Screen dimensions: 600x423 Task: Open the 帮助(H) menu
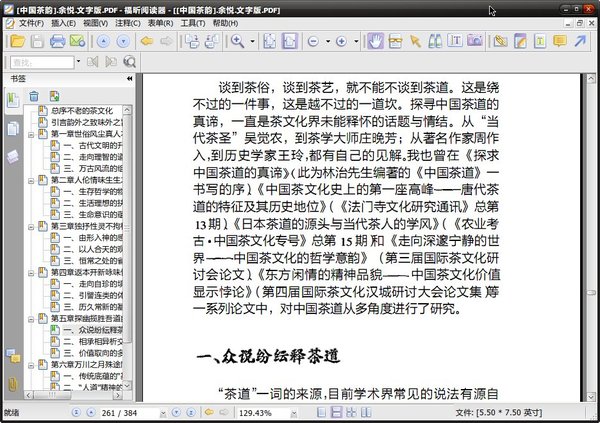[225, 23]
